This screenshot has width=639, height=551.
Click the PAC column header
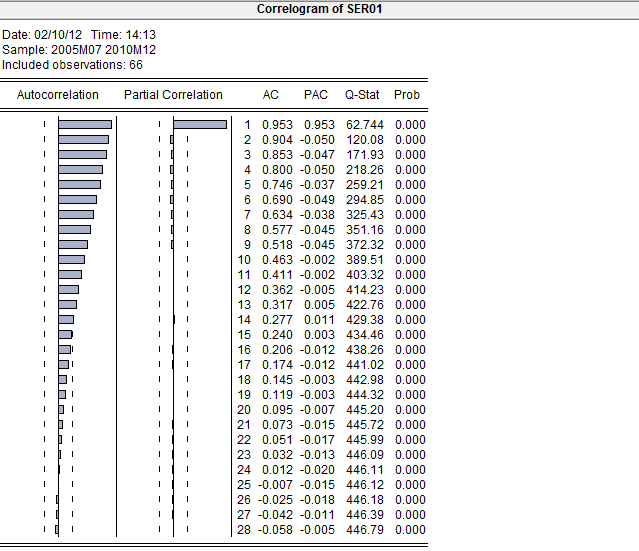[x=315, y=95]
